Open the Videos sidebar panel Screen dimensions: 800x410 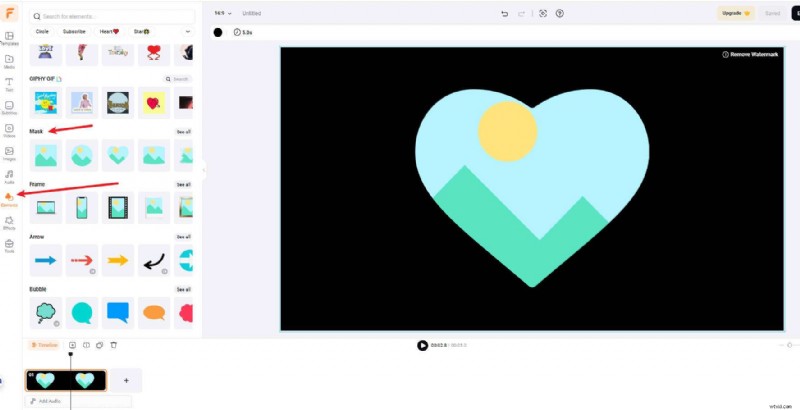click(9, 131)
